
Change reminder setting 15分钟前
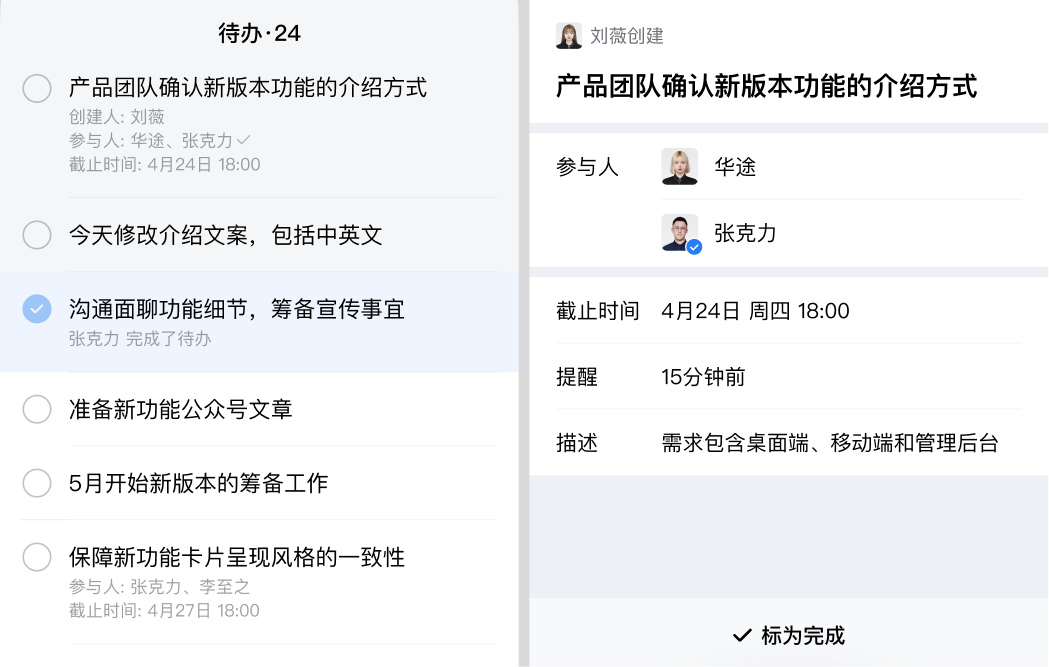pyautogui.click(x=789, y=377)
